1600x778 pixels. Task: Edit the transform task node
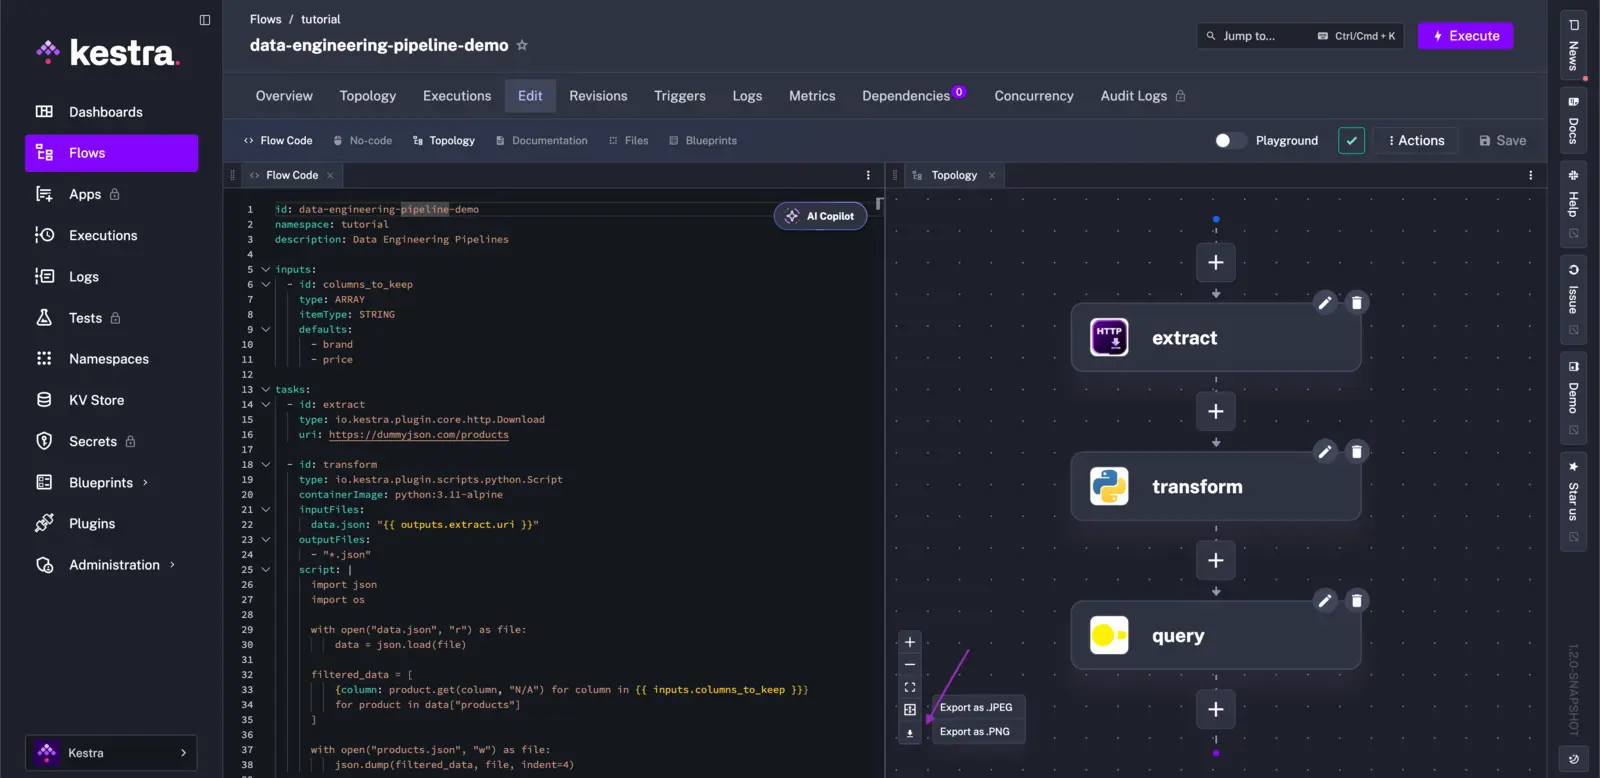[x=1325, y=451]
